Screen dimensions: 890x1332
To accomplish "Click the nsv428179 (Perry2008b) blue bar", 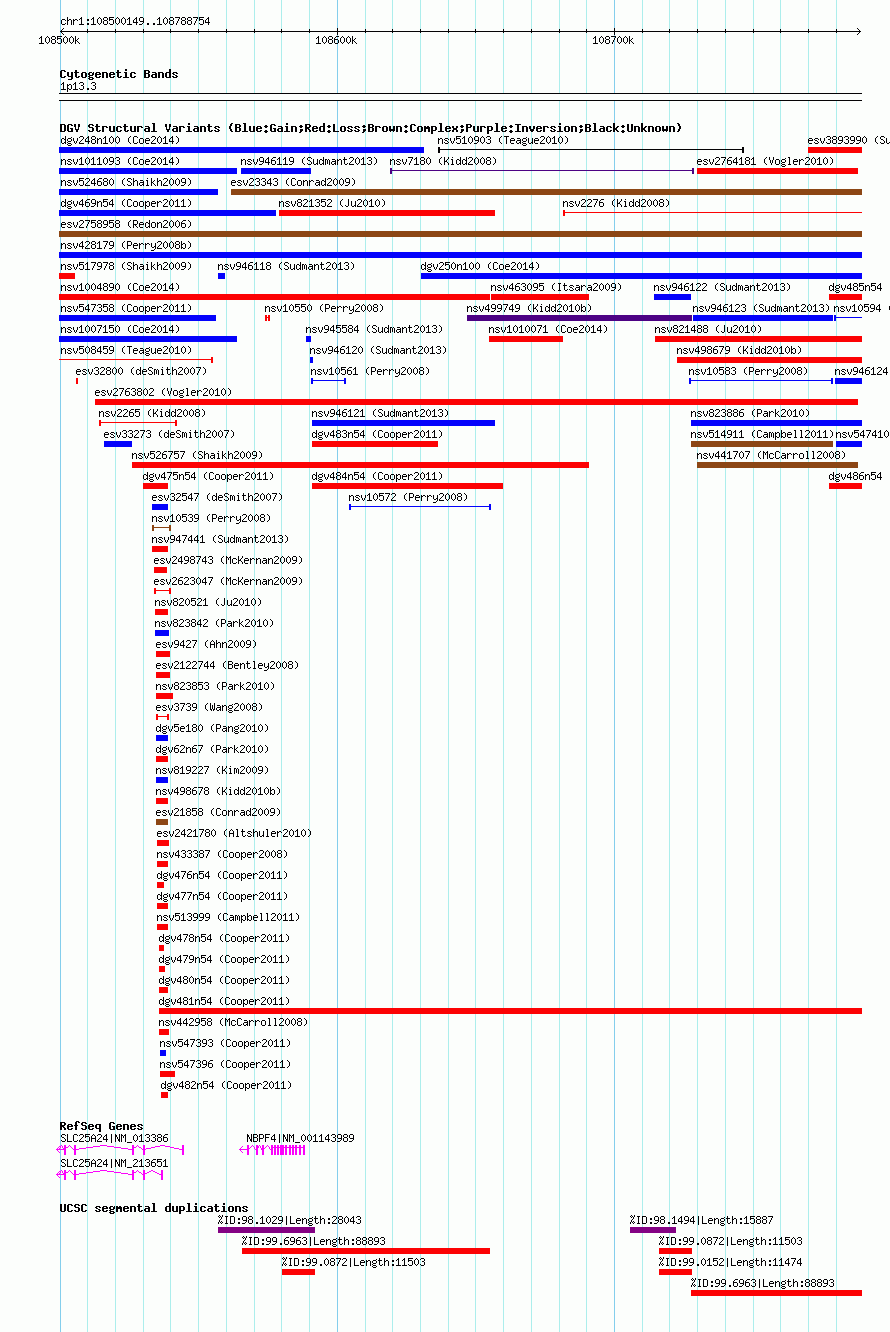I will click(460, 255).
